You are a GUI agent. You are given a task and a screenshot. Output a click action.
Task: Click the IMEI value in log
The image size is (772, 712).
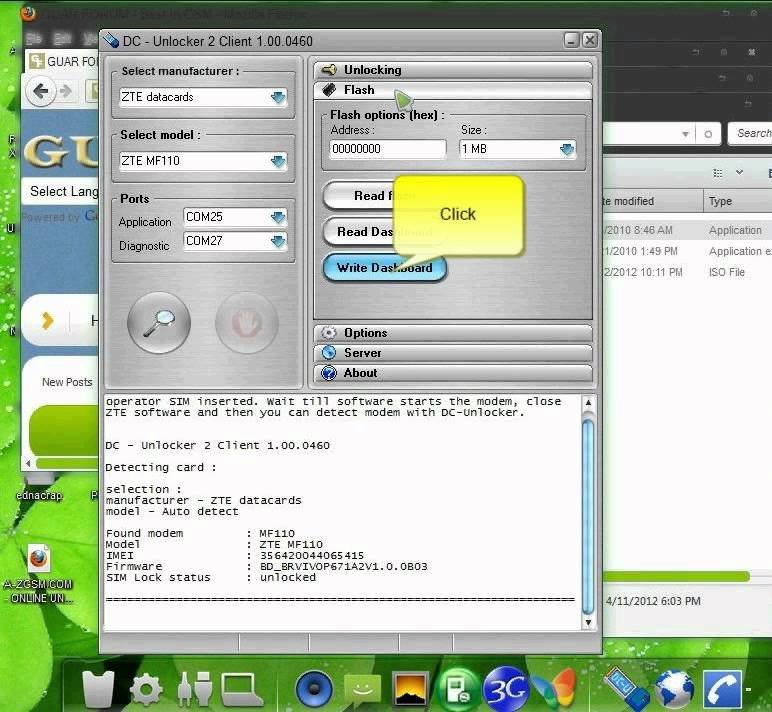[312, 555]
